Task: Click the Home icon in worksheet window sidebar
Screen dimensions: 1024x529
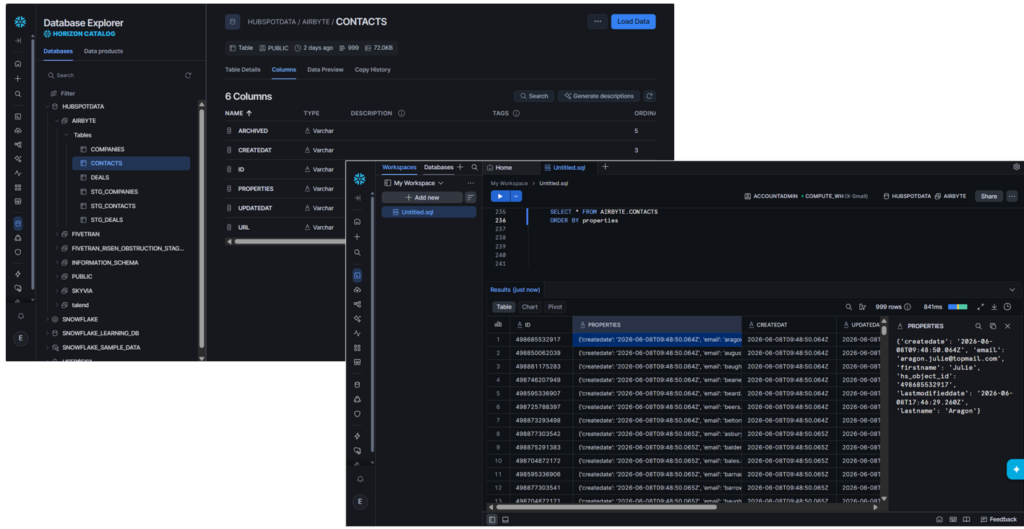Action: 357,221
